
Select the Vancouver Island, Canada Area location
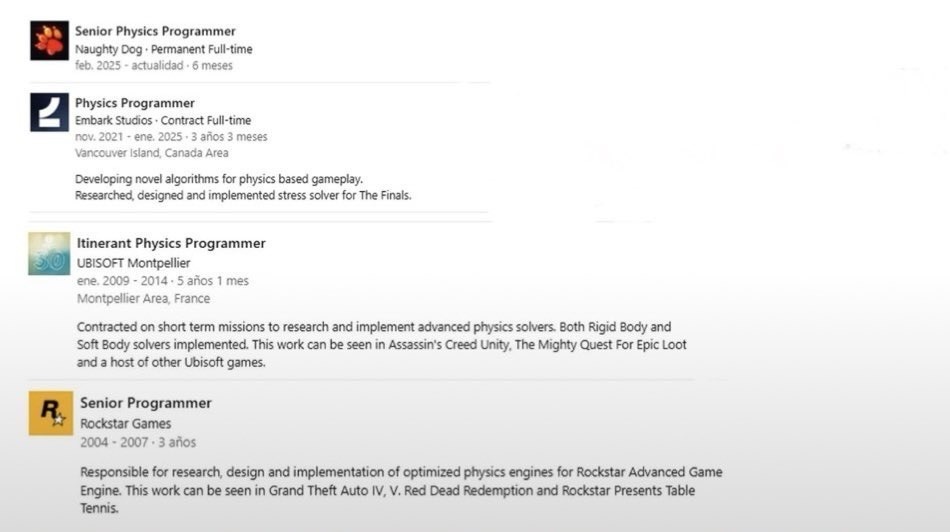(151, 153)
